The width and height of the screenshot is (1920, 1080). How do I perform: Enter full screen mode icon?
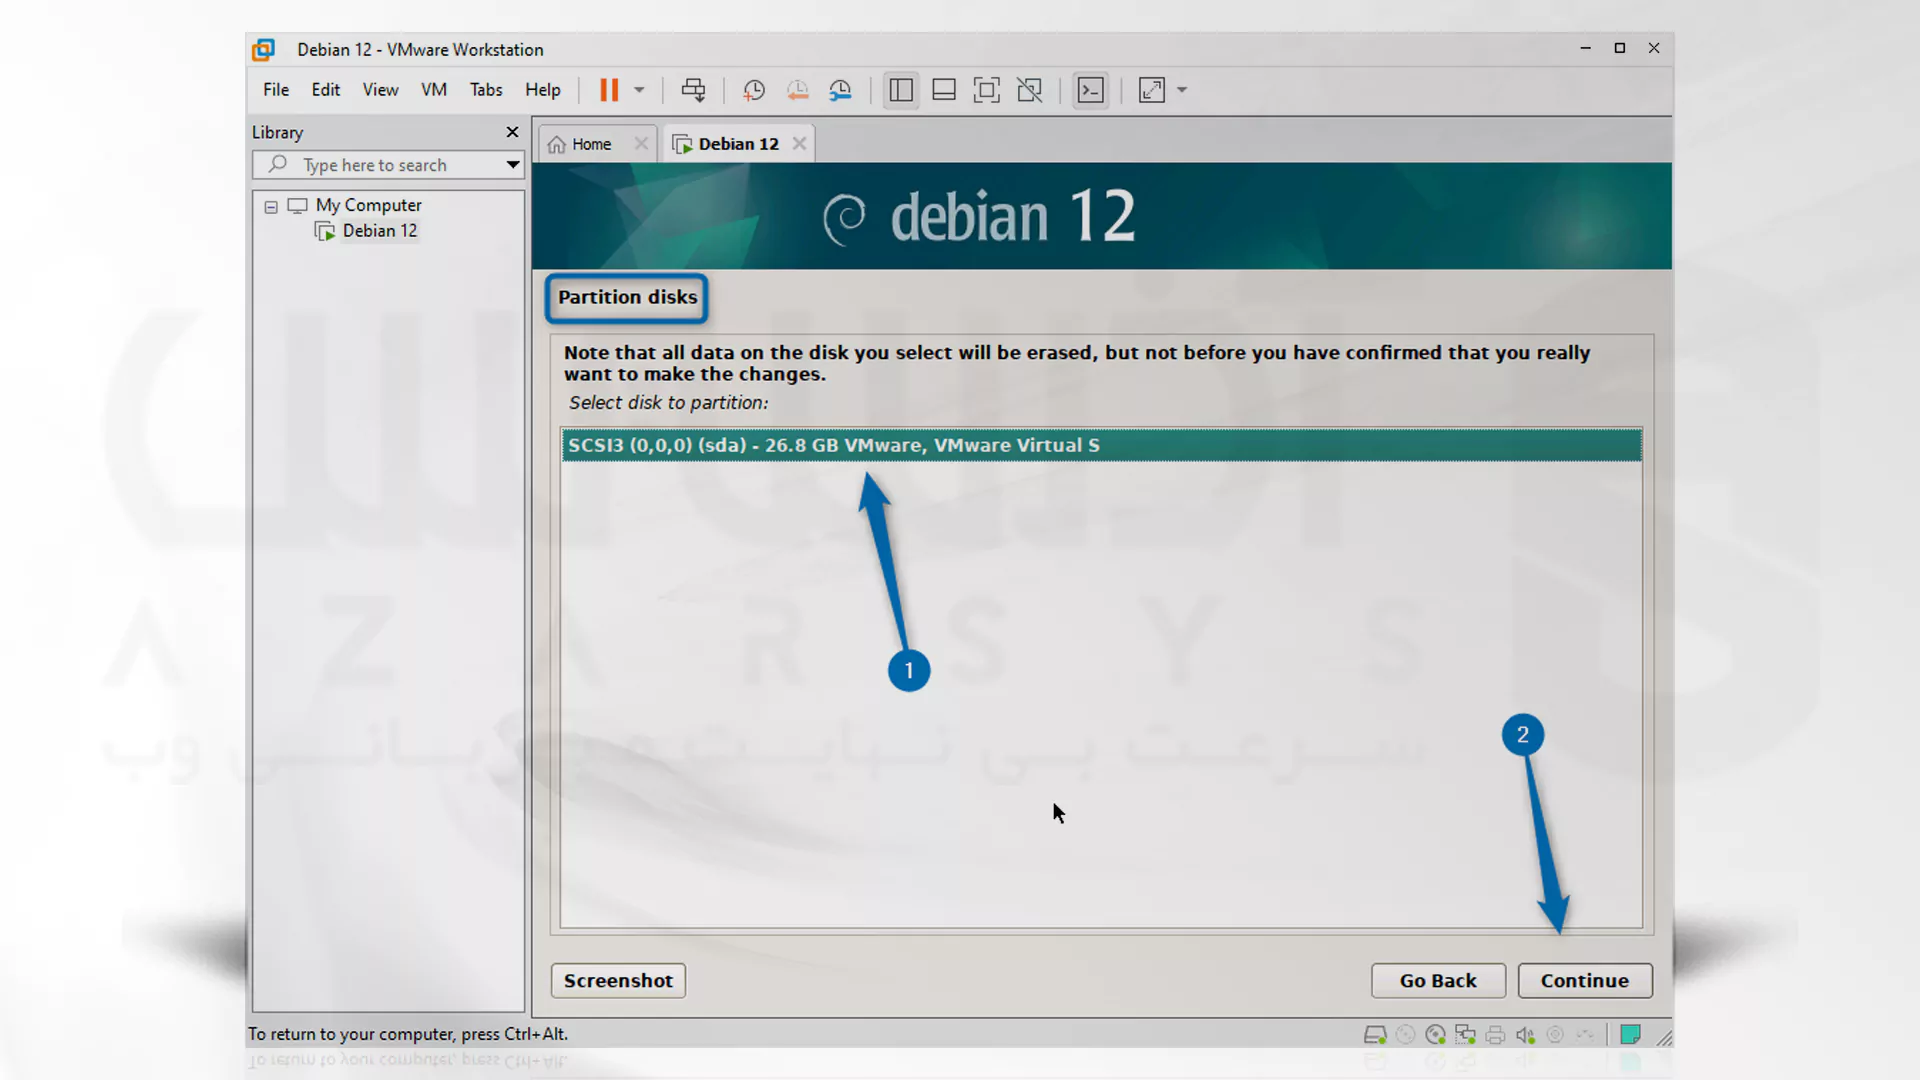coord(987,90)
